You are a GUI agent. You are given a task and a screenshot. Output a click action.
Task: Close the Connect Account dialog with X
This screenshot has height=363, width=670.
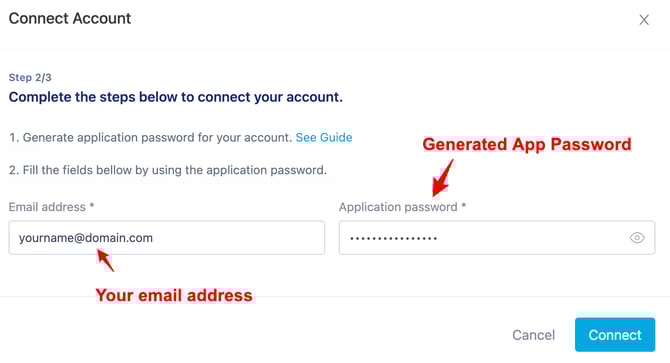pos(644,20)
